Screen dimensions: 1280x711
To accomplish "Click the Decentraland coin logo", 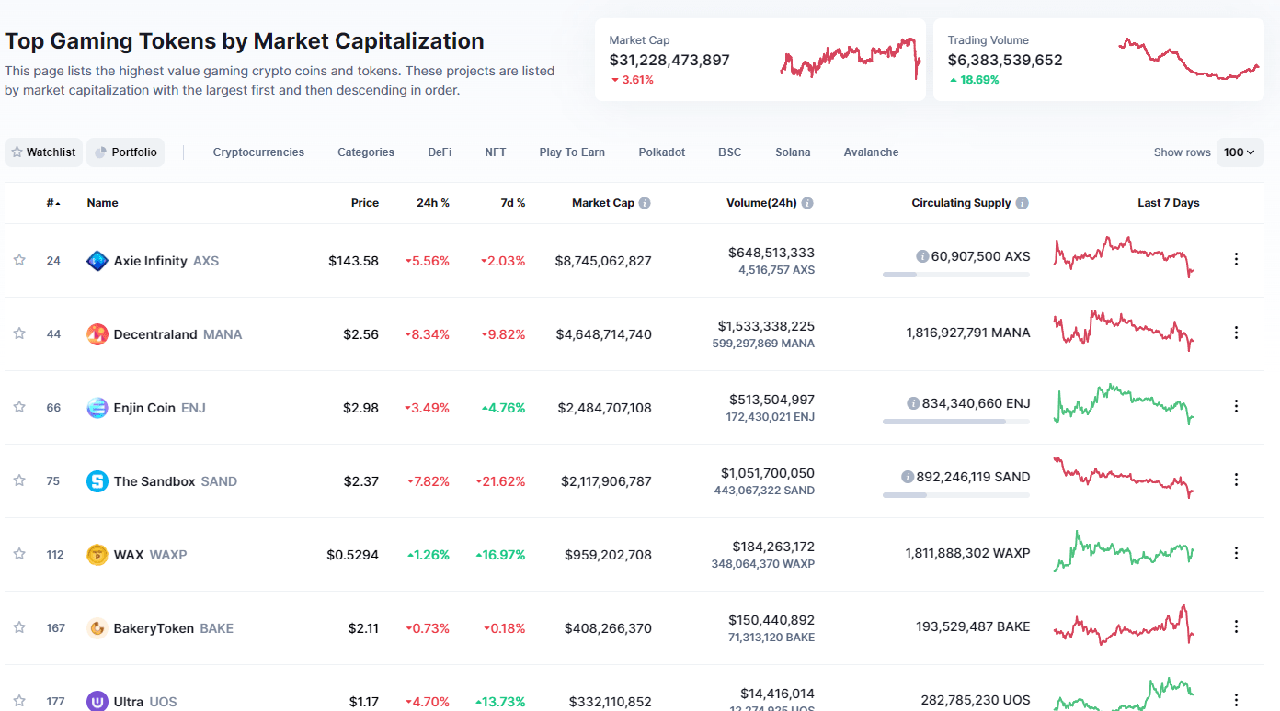I will point(97,333).
